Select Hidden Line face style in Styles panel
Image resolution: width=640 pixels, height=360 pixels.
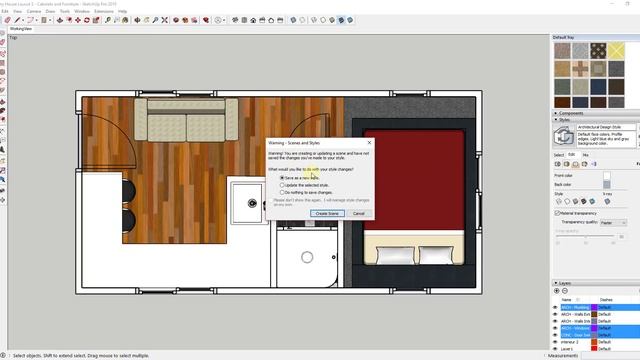(x=567, y=201)
